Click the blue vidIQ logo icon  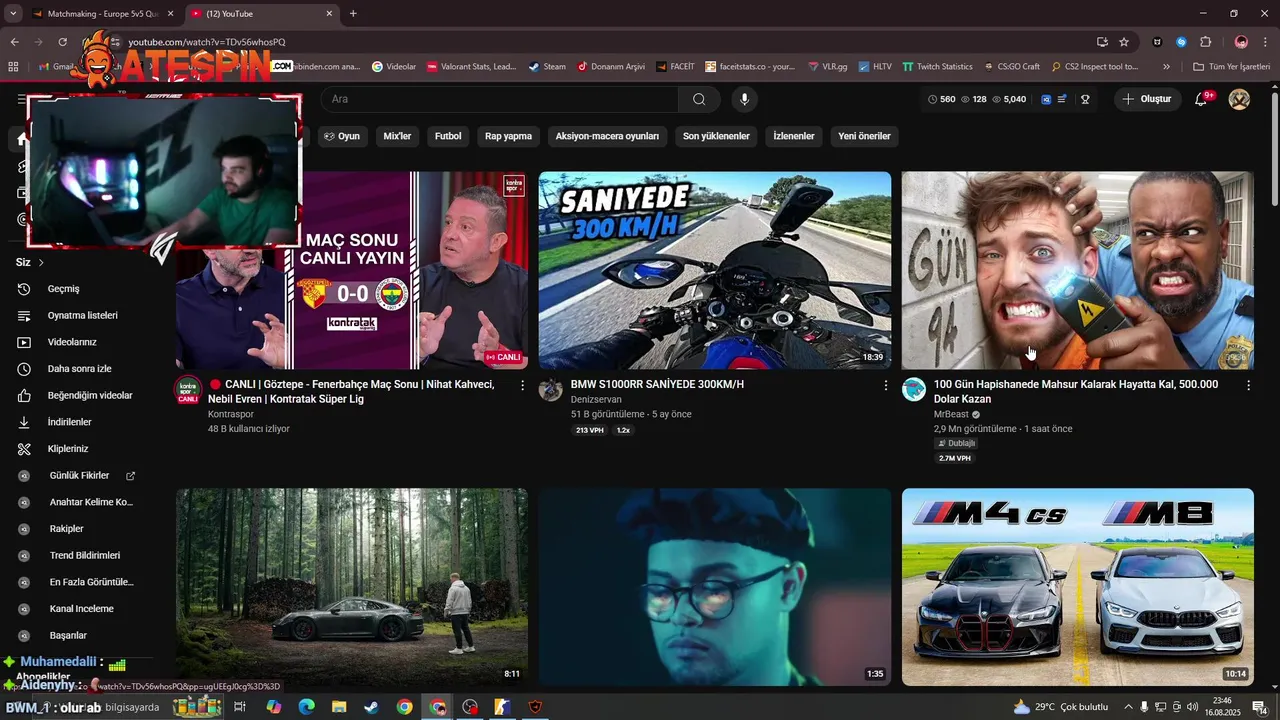pos(1046,99)
